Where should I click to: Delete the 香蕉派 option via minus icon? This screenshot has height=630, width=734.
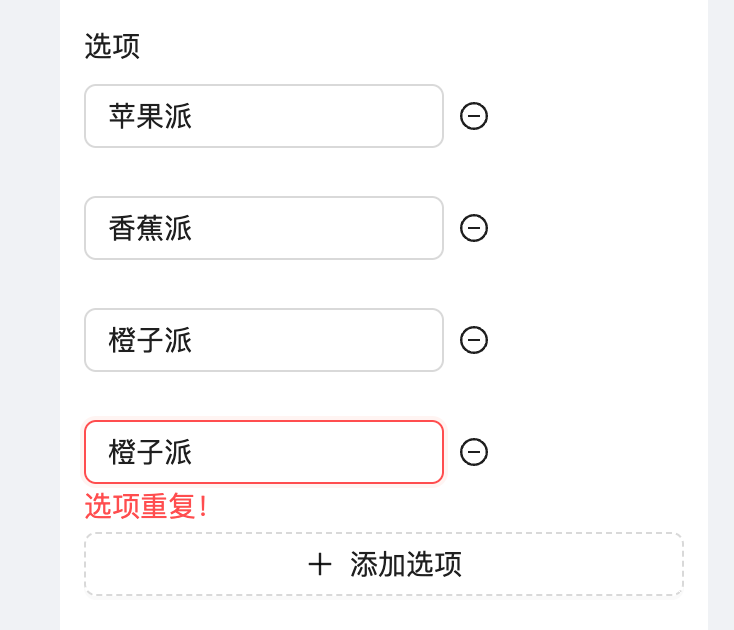point(474,228)
